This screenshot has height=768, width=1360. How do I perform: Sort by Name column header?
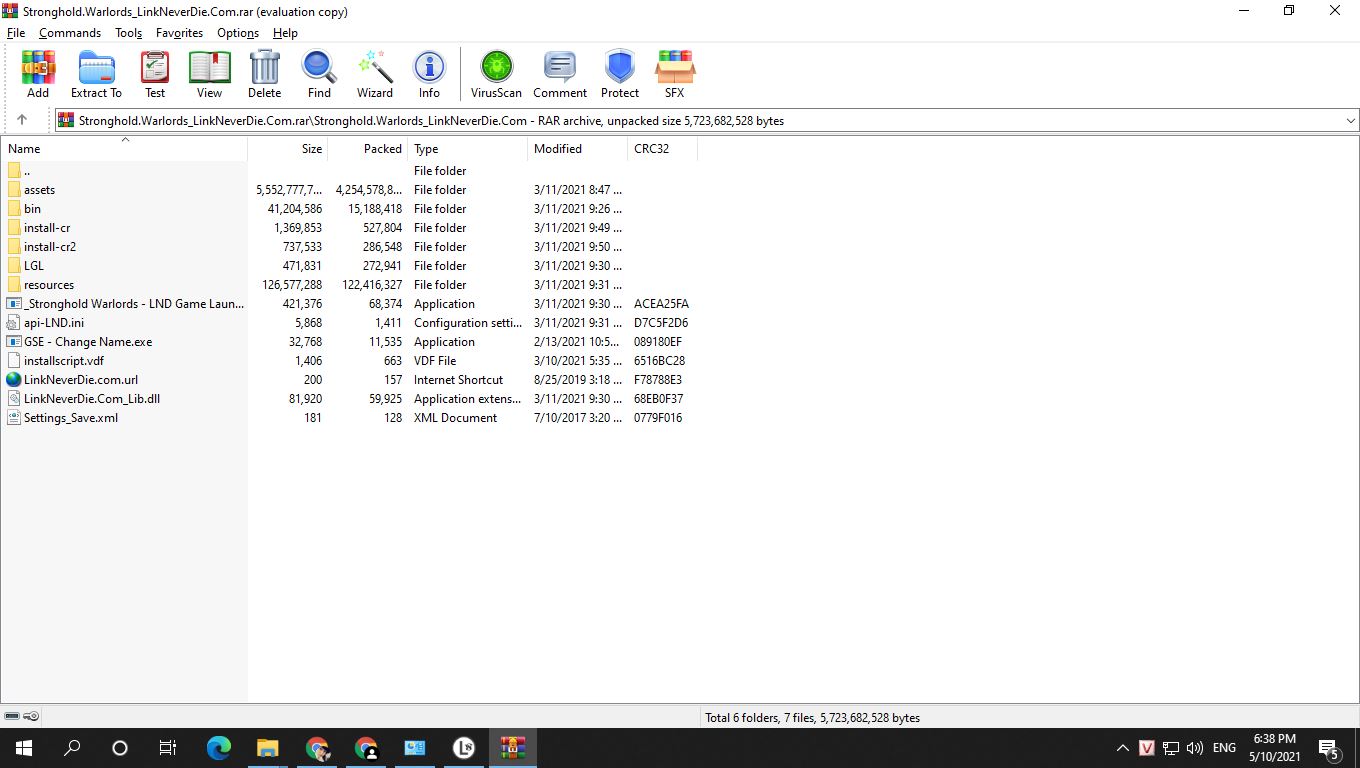[x=125, y=149]
